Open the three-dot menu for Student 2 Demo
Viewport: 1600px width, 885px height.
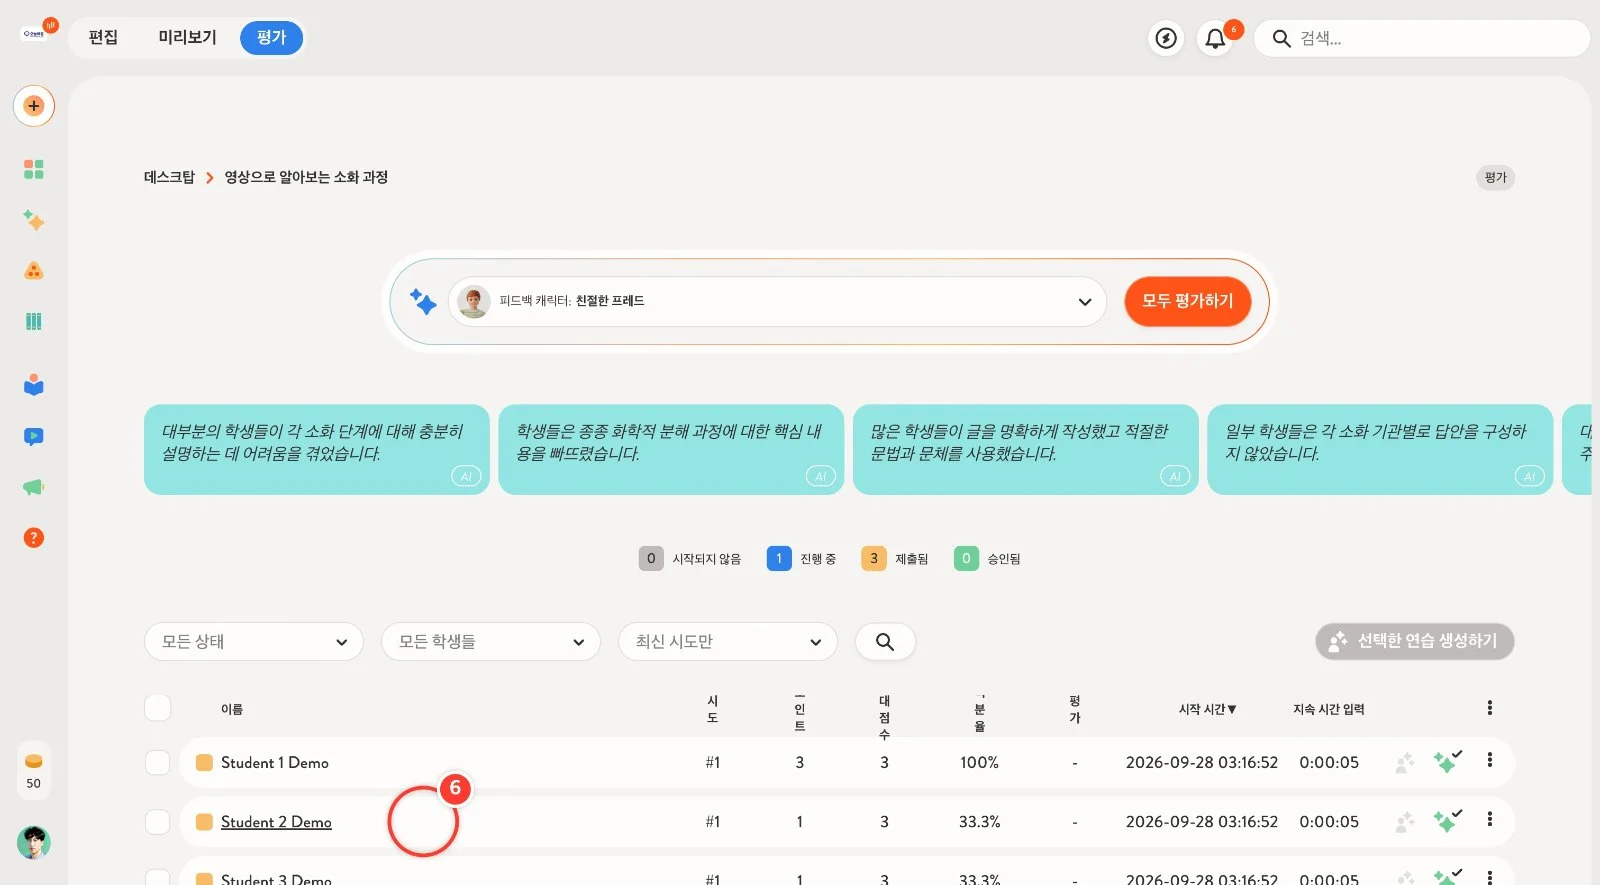tap(1490, 819)
